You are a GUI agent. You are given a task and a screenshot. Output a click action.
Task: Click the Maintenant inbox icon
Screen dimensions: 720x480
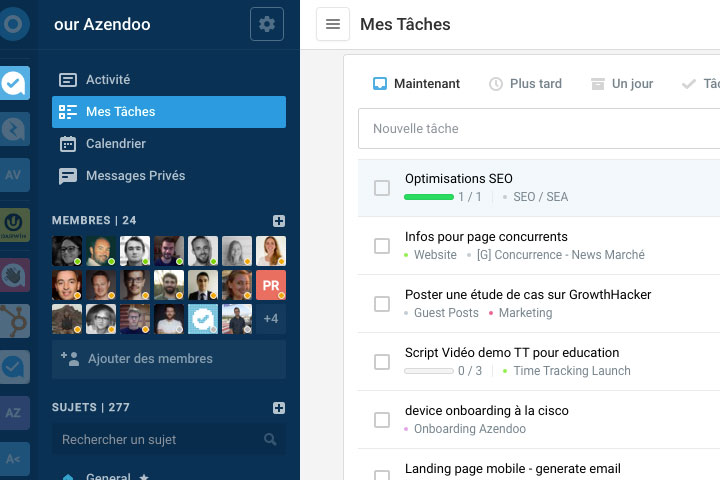(380, 84)
